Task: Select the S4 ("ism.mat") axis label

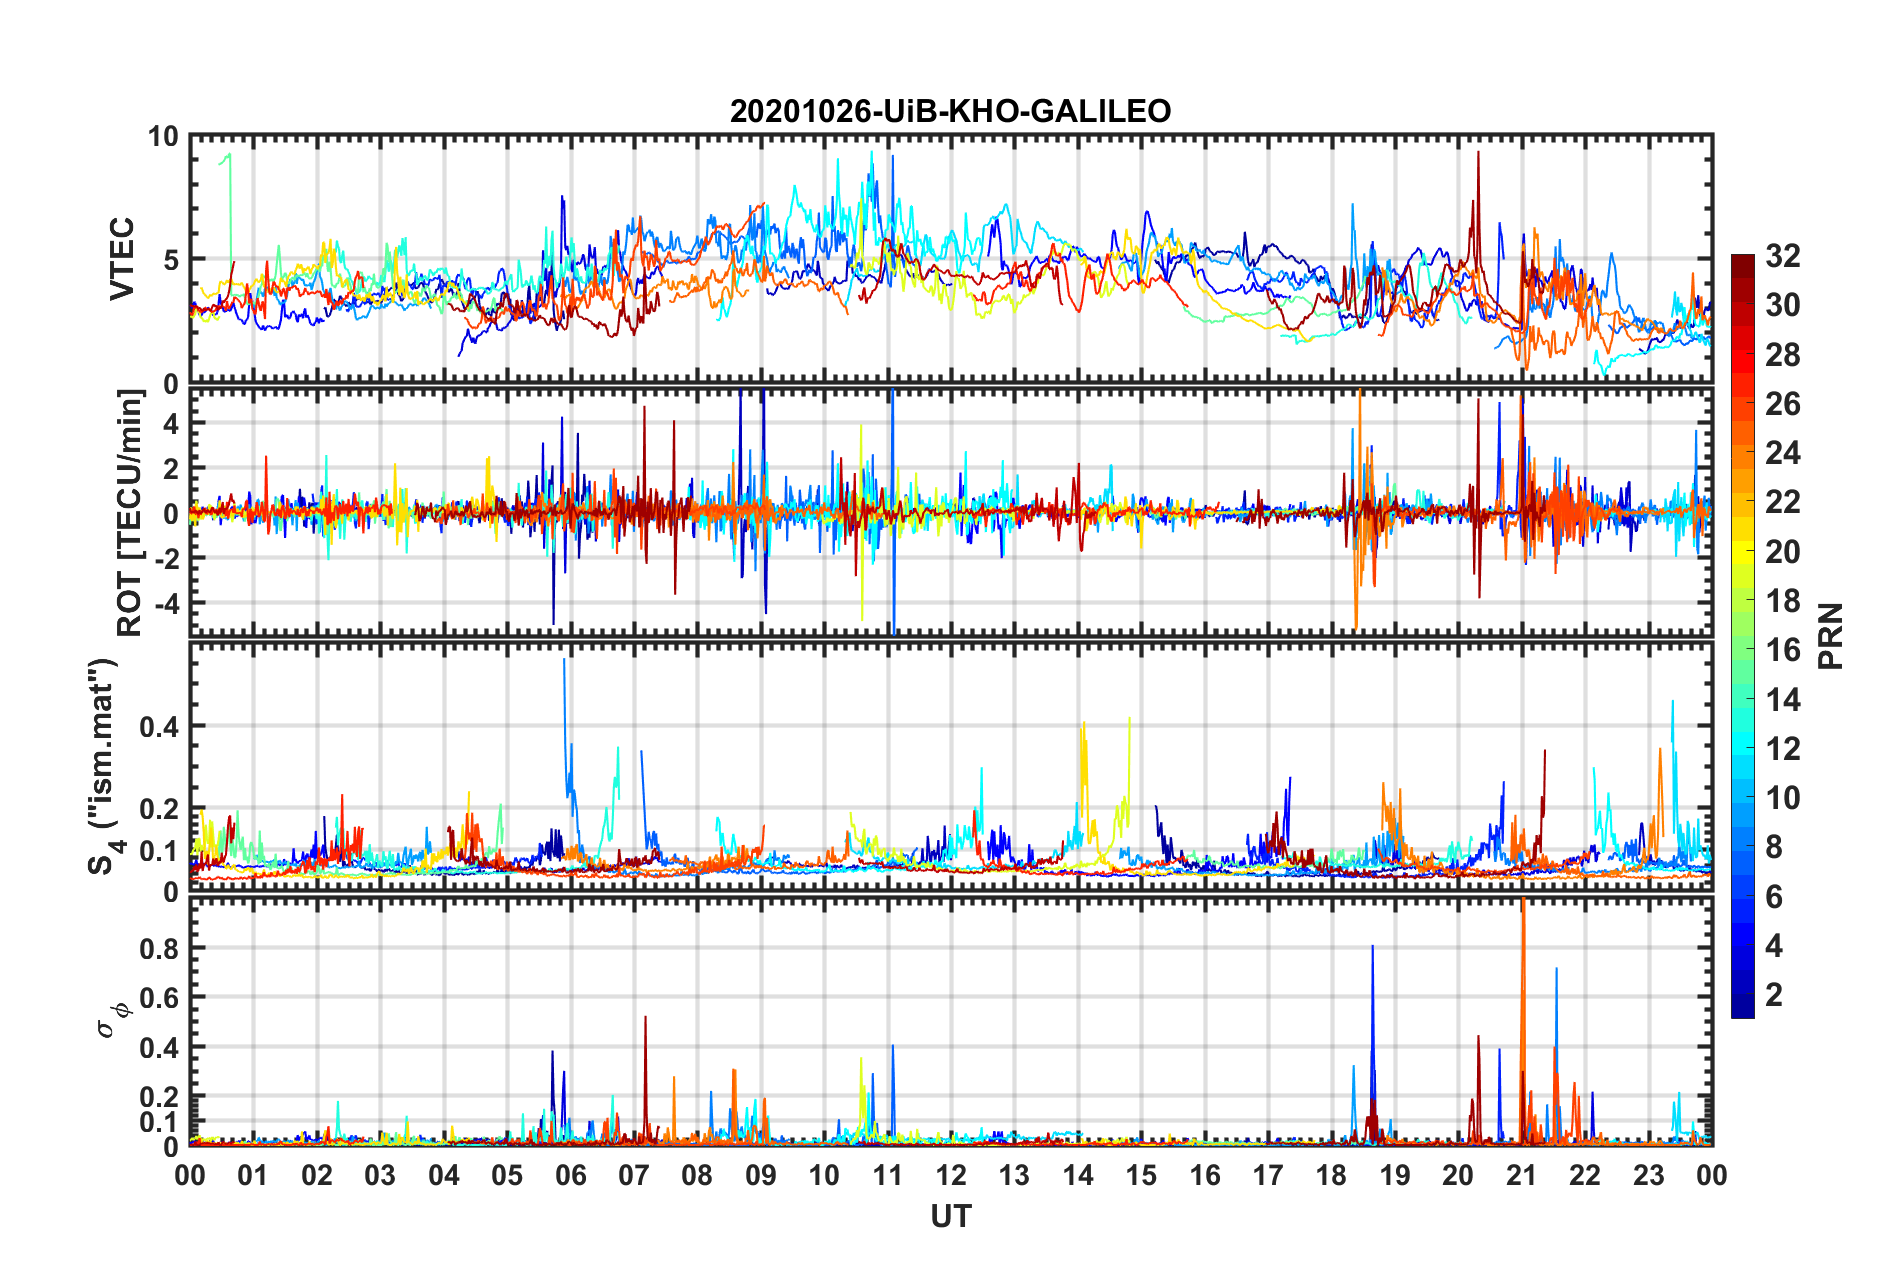Action: 106,767
